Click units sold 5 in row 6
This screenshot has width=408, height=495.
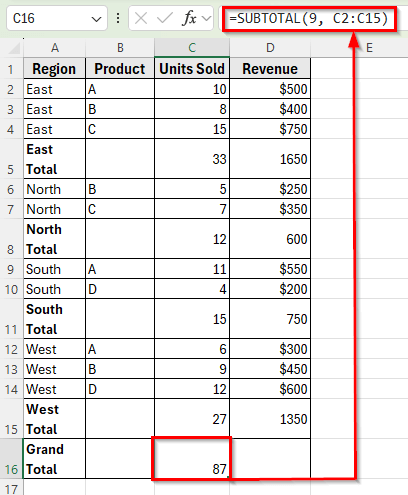coord(192,189)
